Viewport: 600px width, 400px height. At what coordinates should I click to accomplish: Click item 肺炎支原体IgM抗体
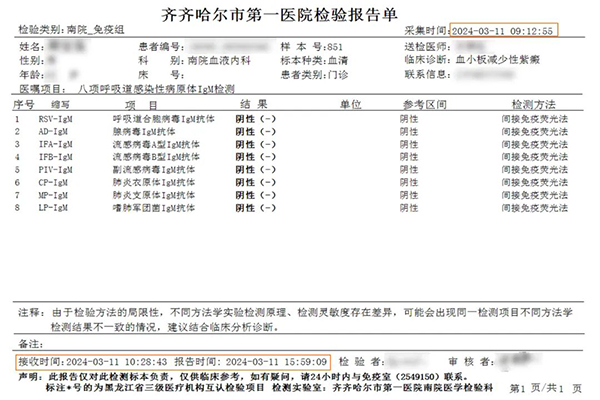(x=154, y=195)
